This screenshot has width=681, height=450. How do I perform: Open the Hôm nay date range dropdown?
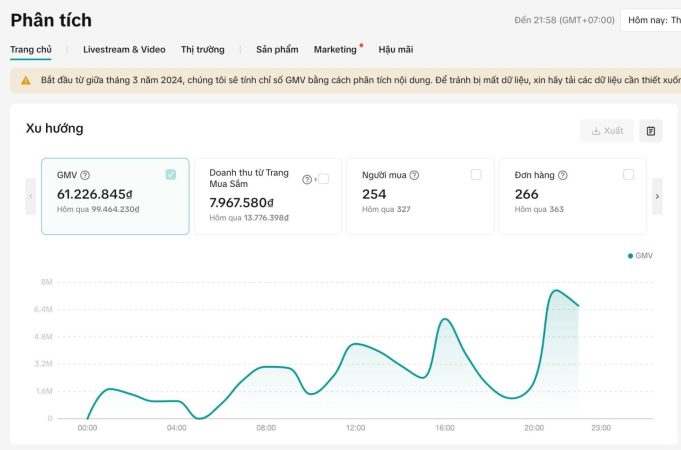coord(650,20)
